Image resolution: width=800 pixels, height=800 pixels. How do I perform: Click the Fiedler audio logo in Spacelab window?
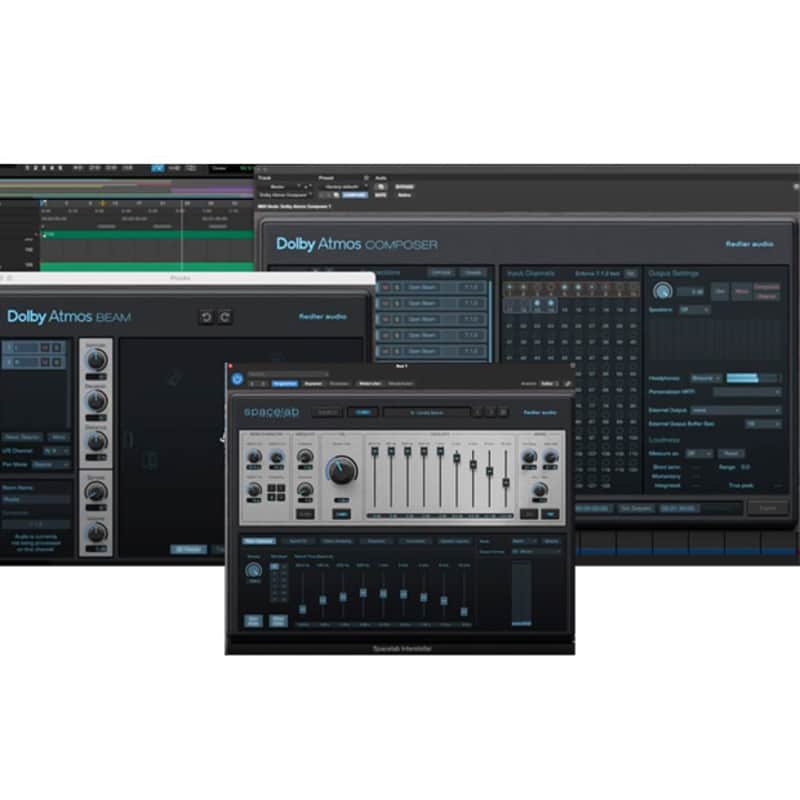click(540, 412)
